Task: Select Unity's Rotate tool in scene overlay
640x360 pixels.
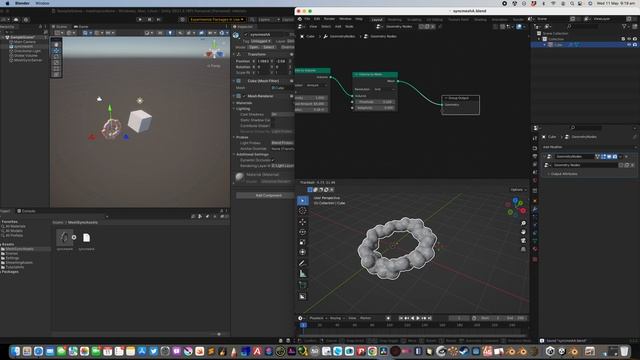Action: tap(57, 57)
